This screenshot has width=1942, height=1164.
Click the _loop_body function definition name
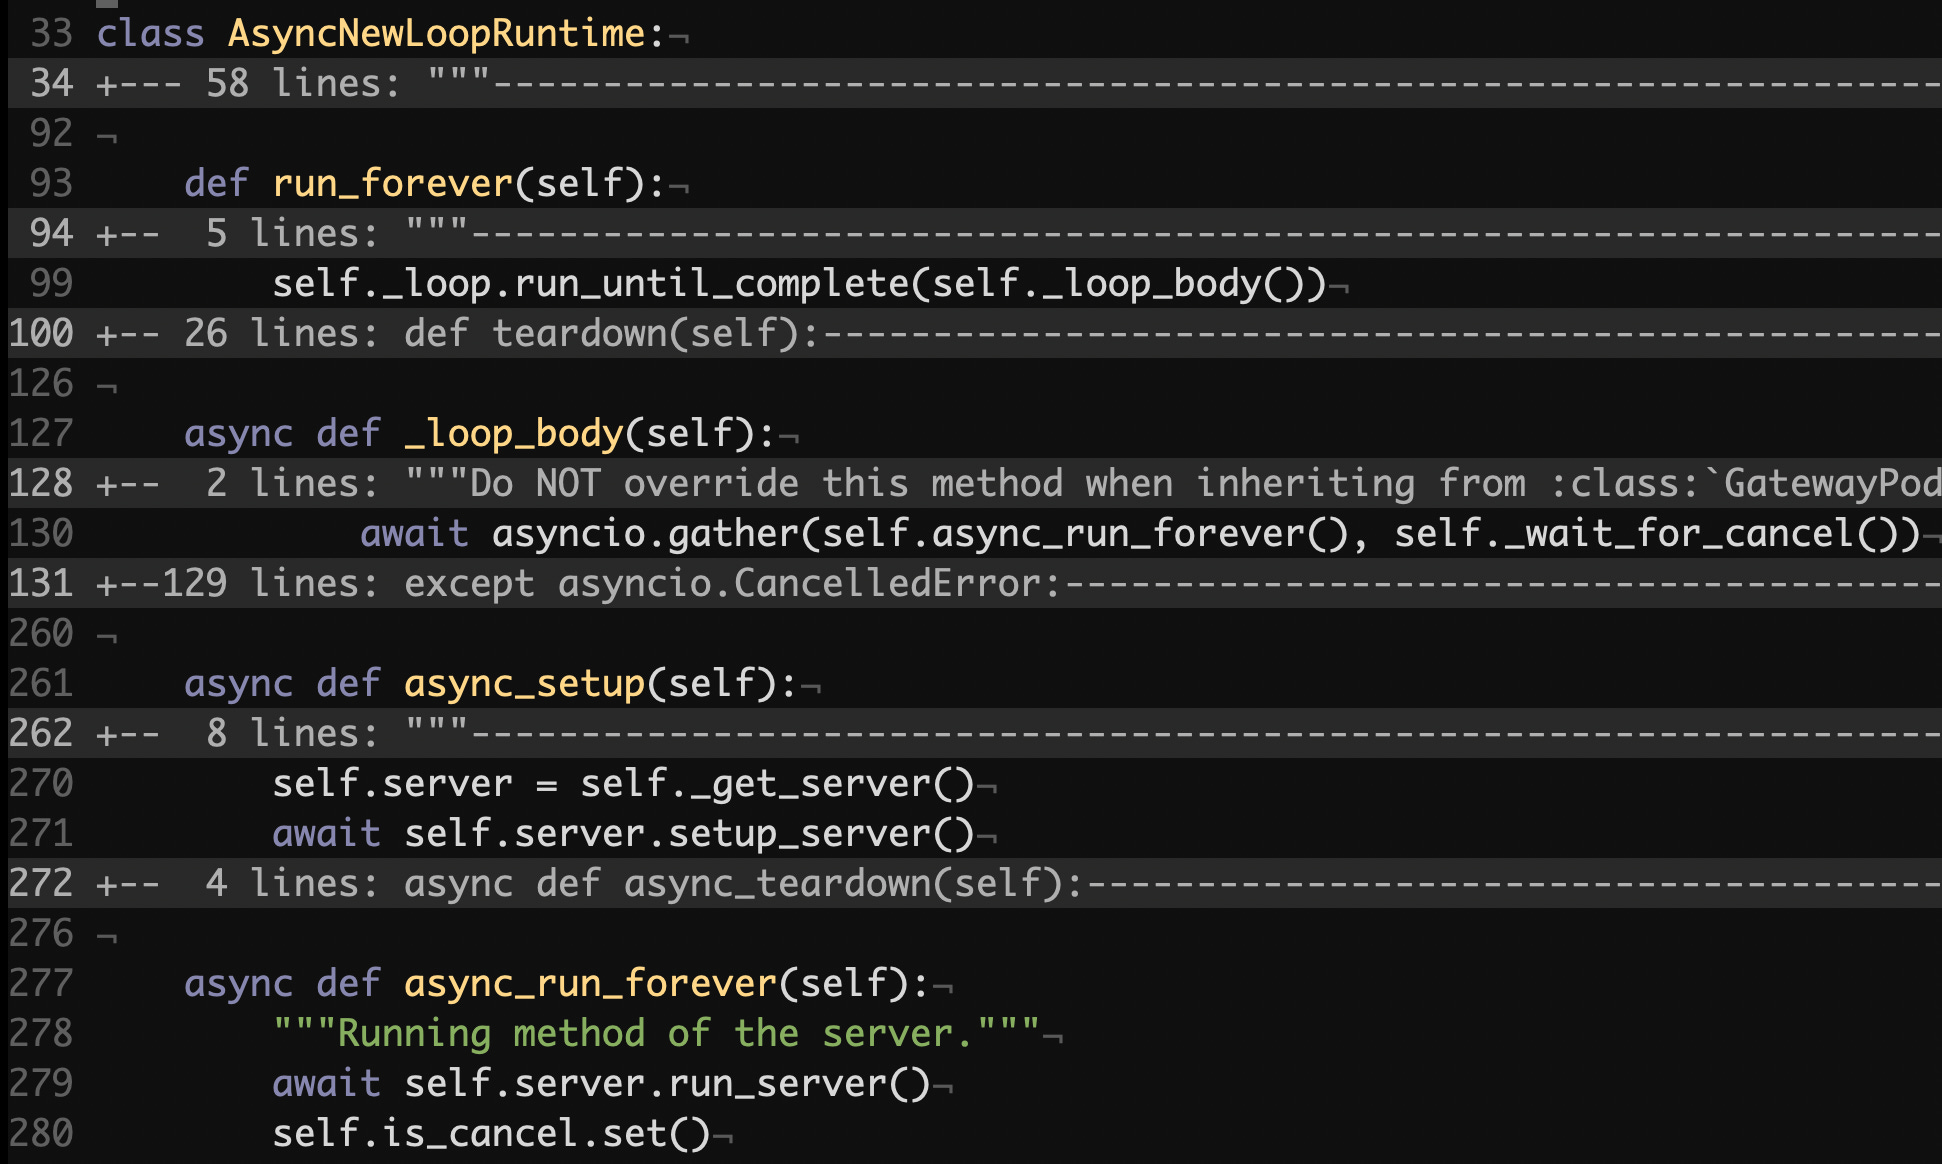(513, 433)
